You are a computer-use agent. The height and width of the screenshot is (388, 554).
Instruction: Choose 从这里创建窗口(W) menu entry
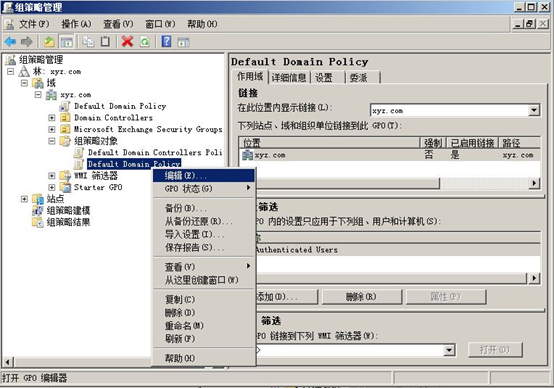pos(204,280)
